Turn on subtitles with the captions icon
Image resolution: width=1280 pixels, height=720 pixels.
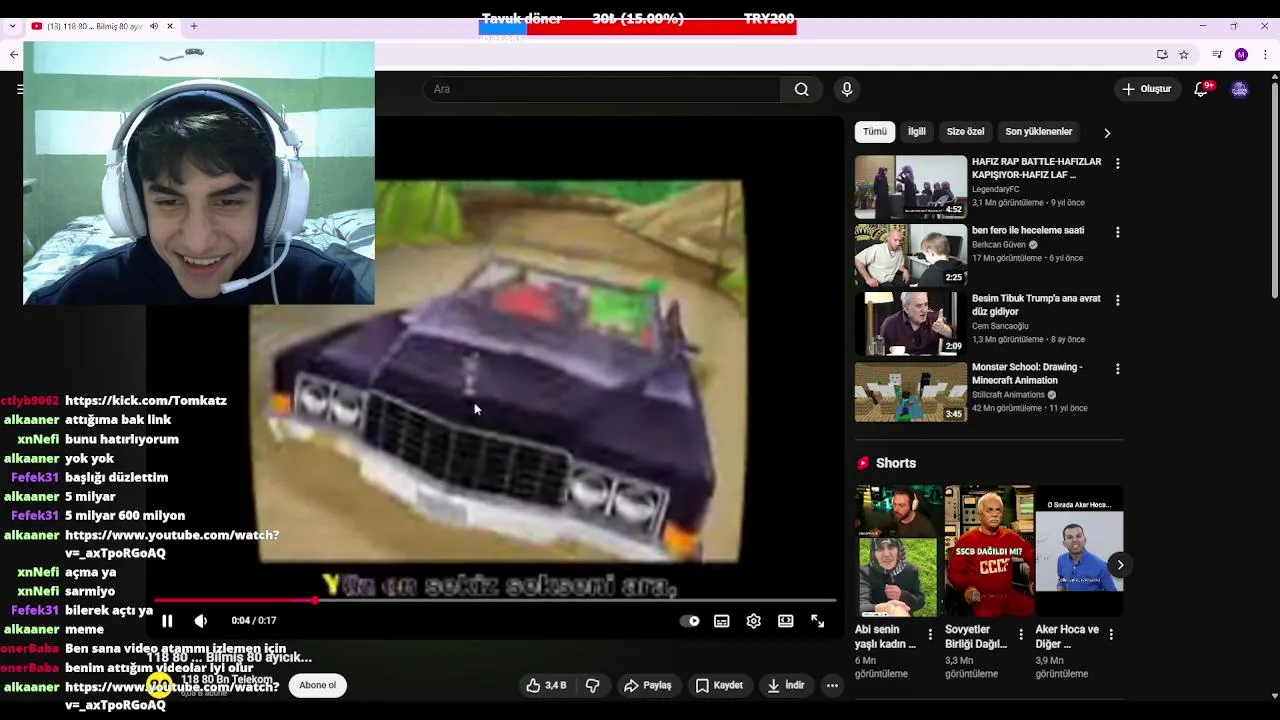coord(722,621)
